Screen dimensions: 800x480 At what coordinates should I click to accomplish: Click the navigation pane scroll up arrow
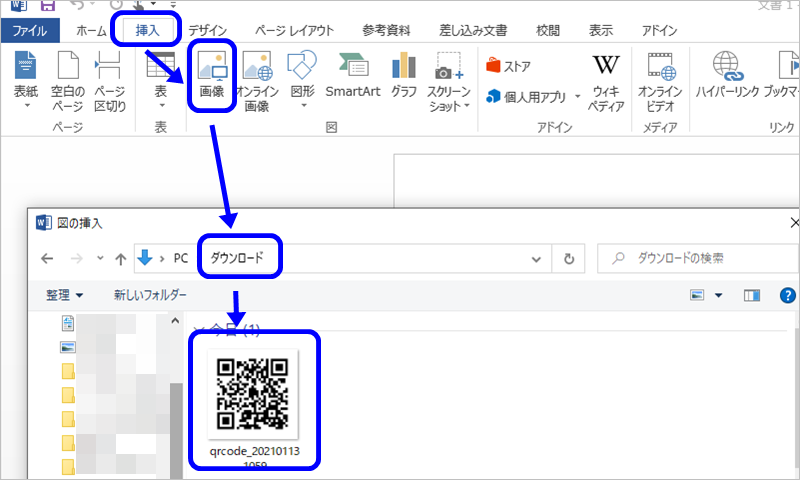175,321
